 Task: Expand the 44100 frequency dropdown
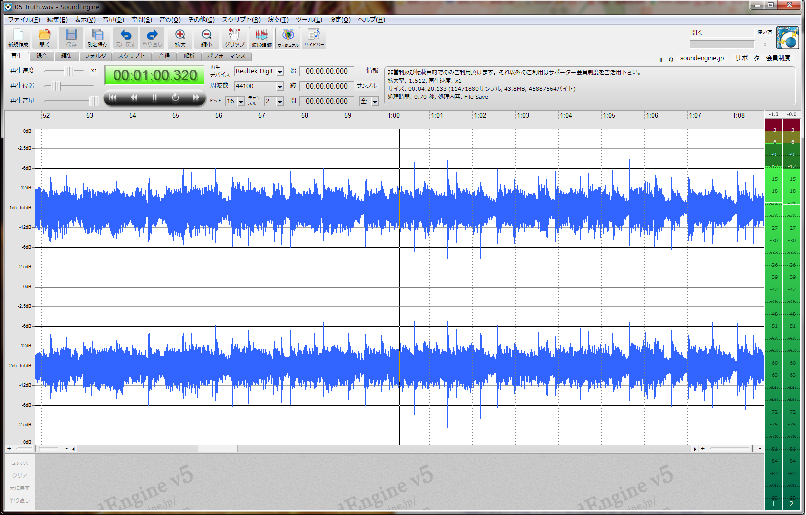(280, 86)
